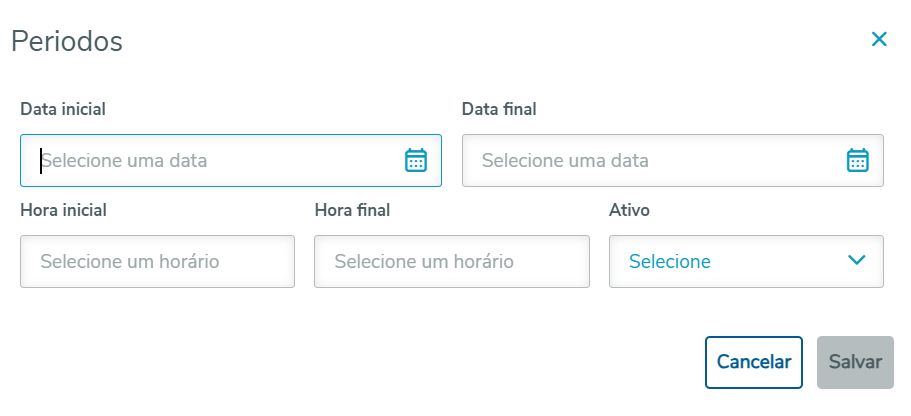Click the Selecione text in Ativo combo box

pyautogui.click(x=670, y=262)
